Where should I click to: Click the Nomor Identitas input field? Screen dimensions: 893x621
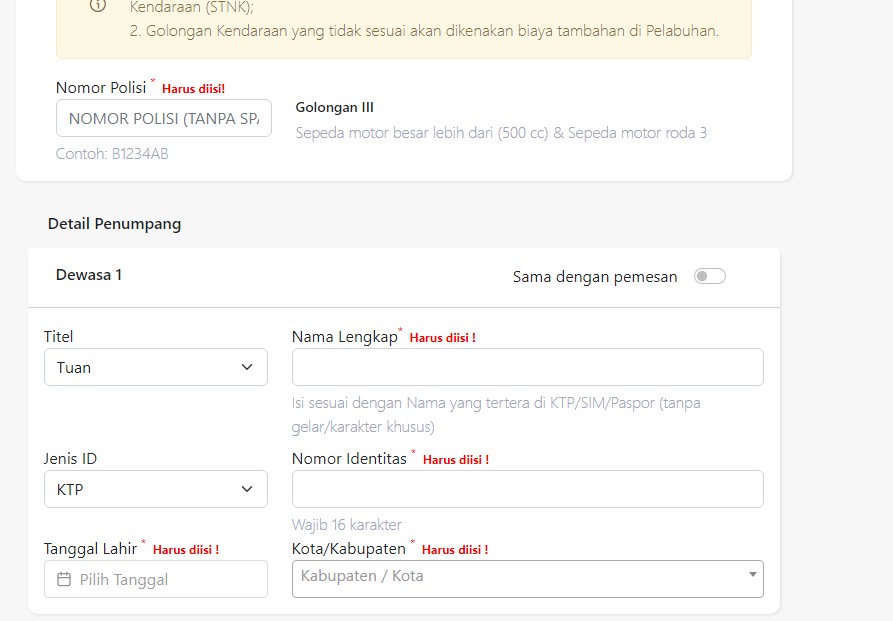(527, 489)
